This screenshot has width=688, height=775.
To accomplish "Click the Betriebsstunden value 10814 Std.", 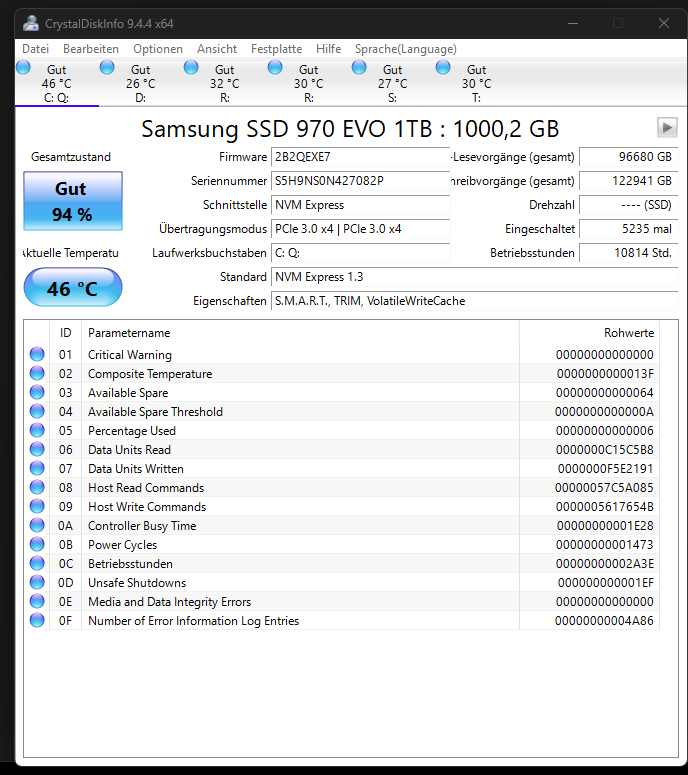I will (628, 253).
